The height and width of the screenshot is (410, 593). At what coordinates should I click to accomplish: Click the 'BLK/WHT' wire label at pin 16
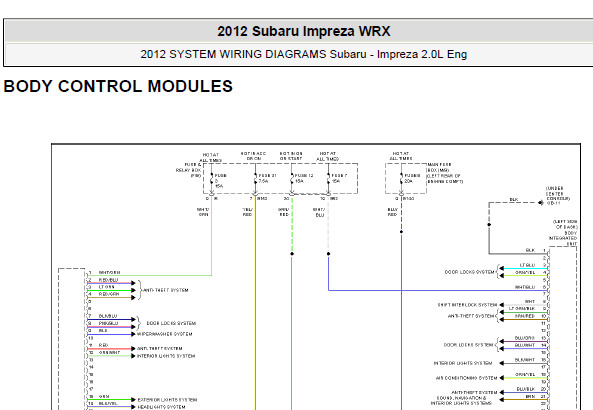(525, 360)
